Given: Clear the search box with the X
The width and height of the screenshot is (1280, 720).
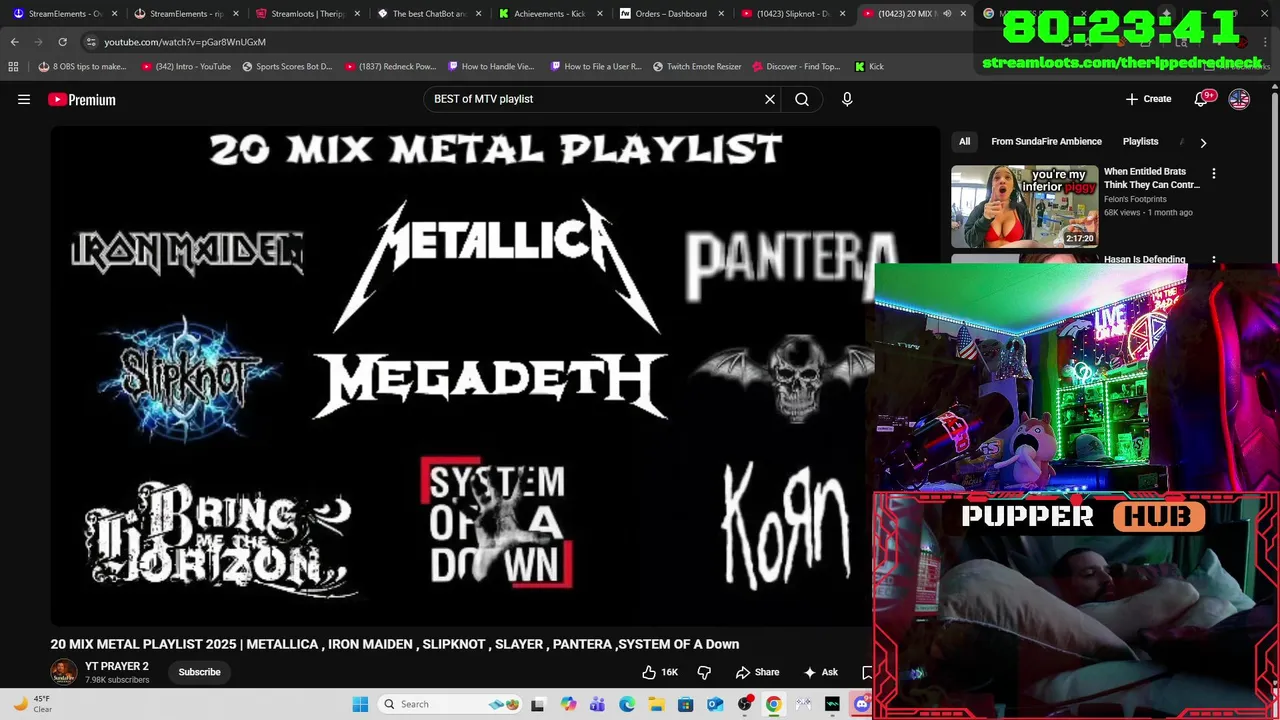Looking at the screenshot, I should tap(770, 99).
